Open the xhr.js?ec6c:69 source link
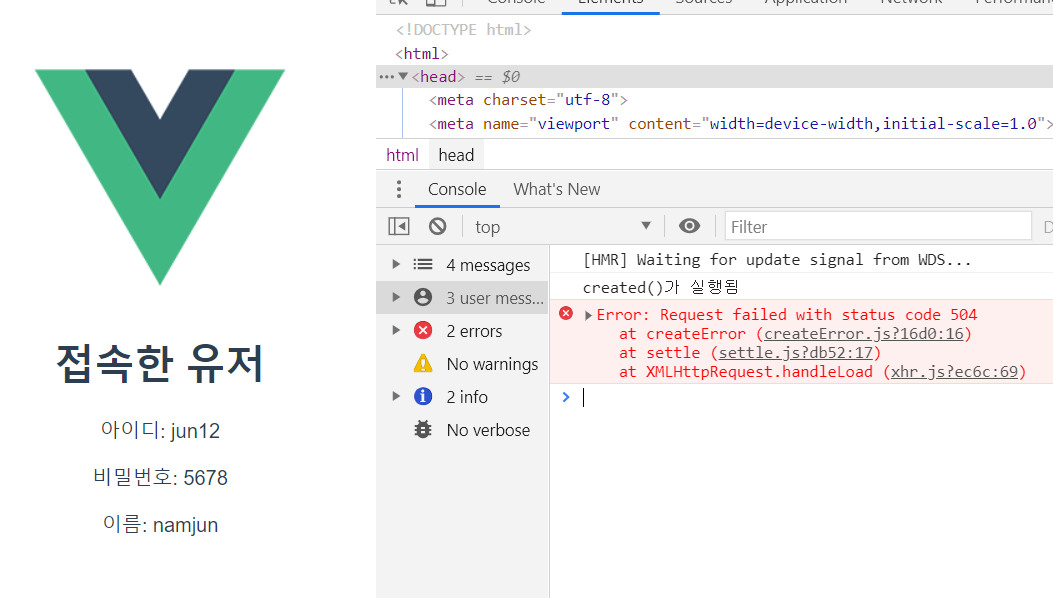 click(954, 372)
